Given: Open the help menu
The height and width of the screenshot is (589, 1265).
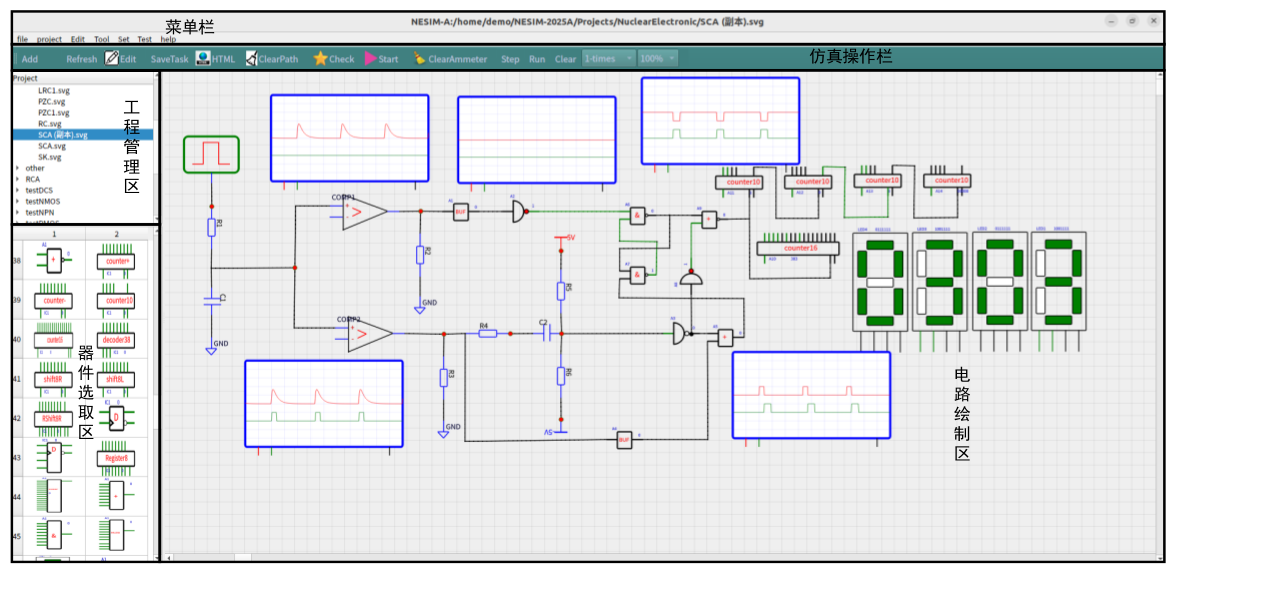Looking at the screenshot, I should (168, 39).
